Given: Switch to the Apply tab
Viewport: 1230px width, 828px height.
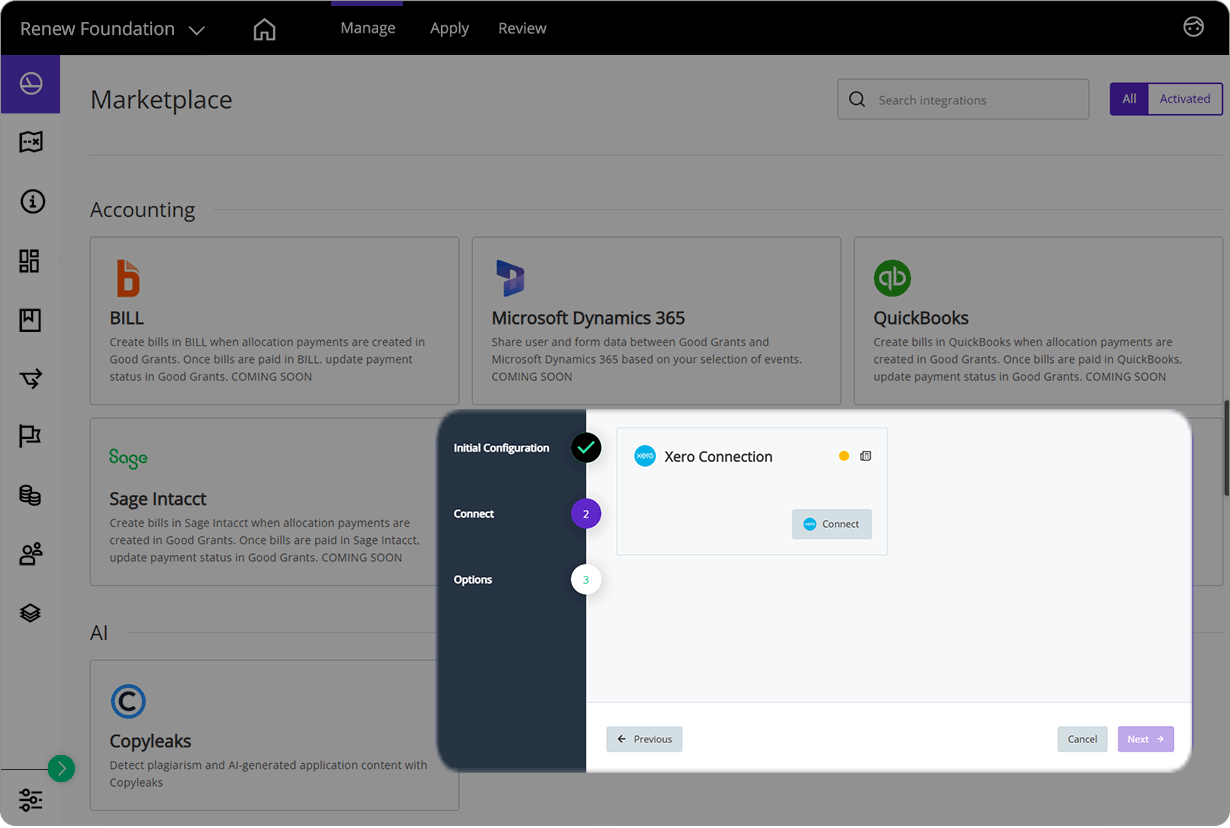Looking at the screenshot, I should coord(449,28).
